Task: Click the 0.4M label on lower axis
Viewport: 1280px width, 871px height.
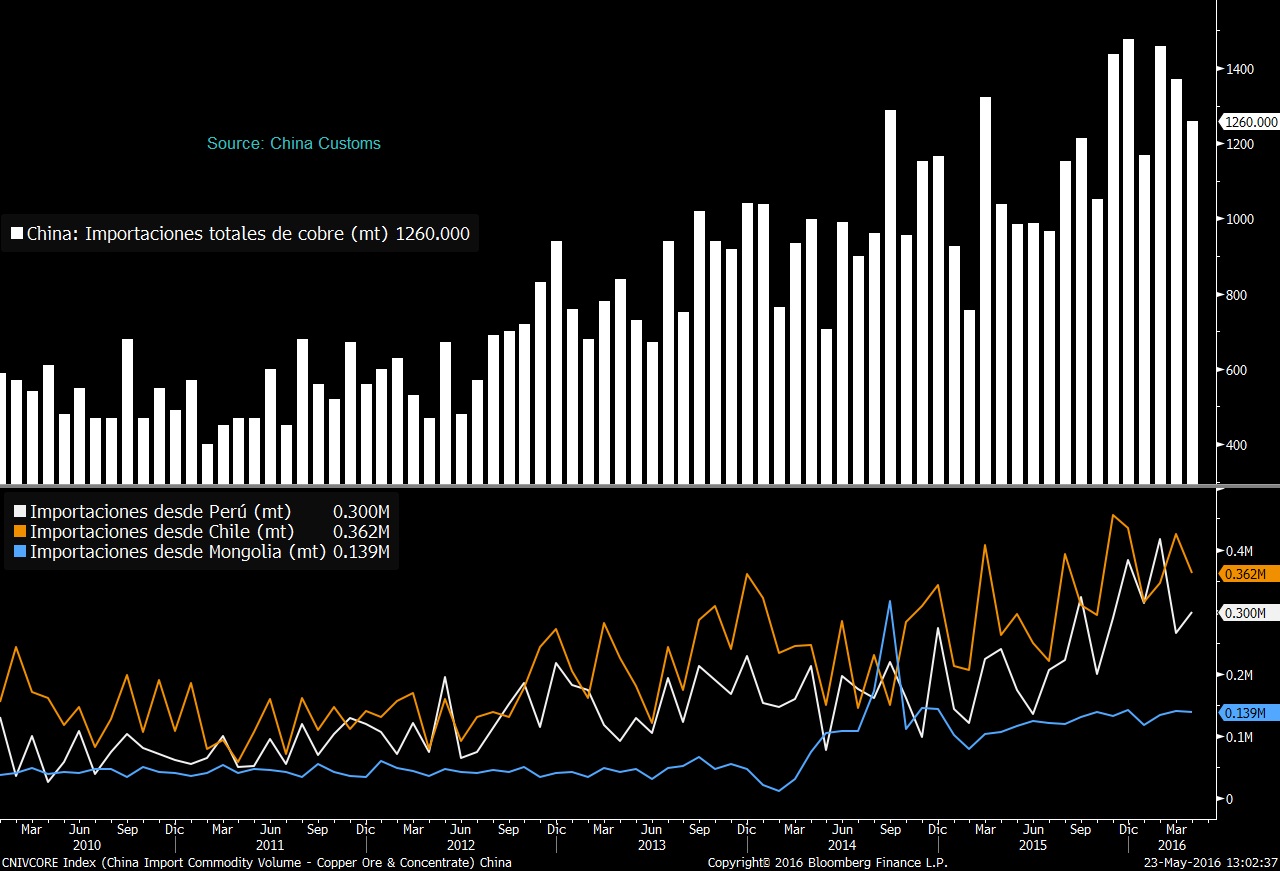Action: click(x=1240, y=551)
